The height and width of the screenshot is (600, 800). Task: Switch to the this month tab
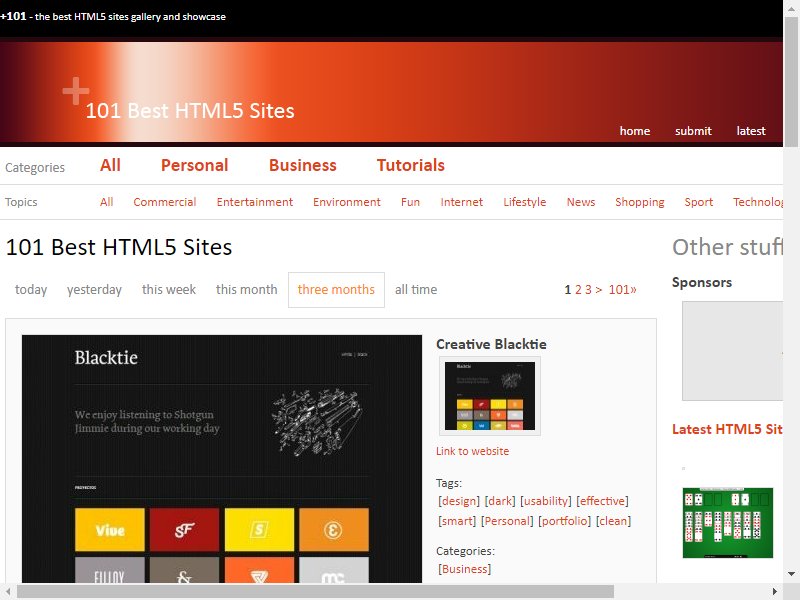pyautogui.click(x=246, y=290)
